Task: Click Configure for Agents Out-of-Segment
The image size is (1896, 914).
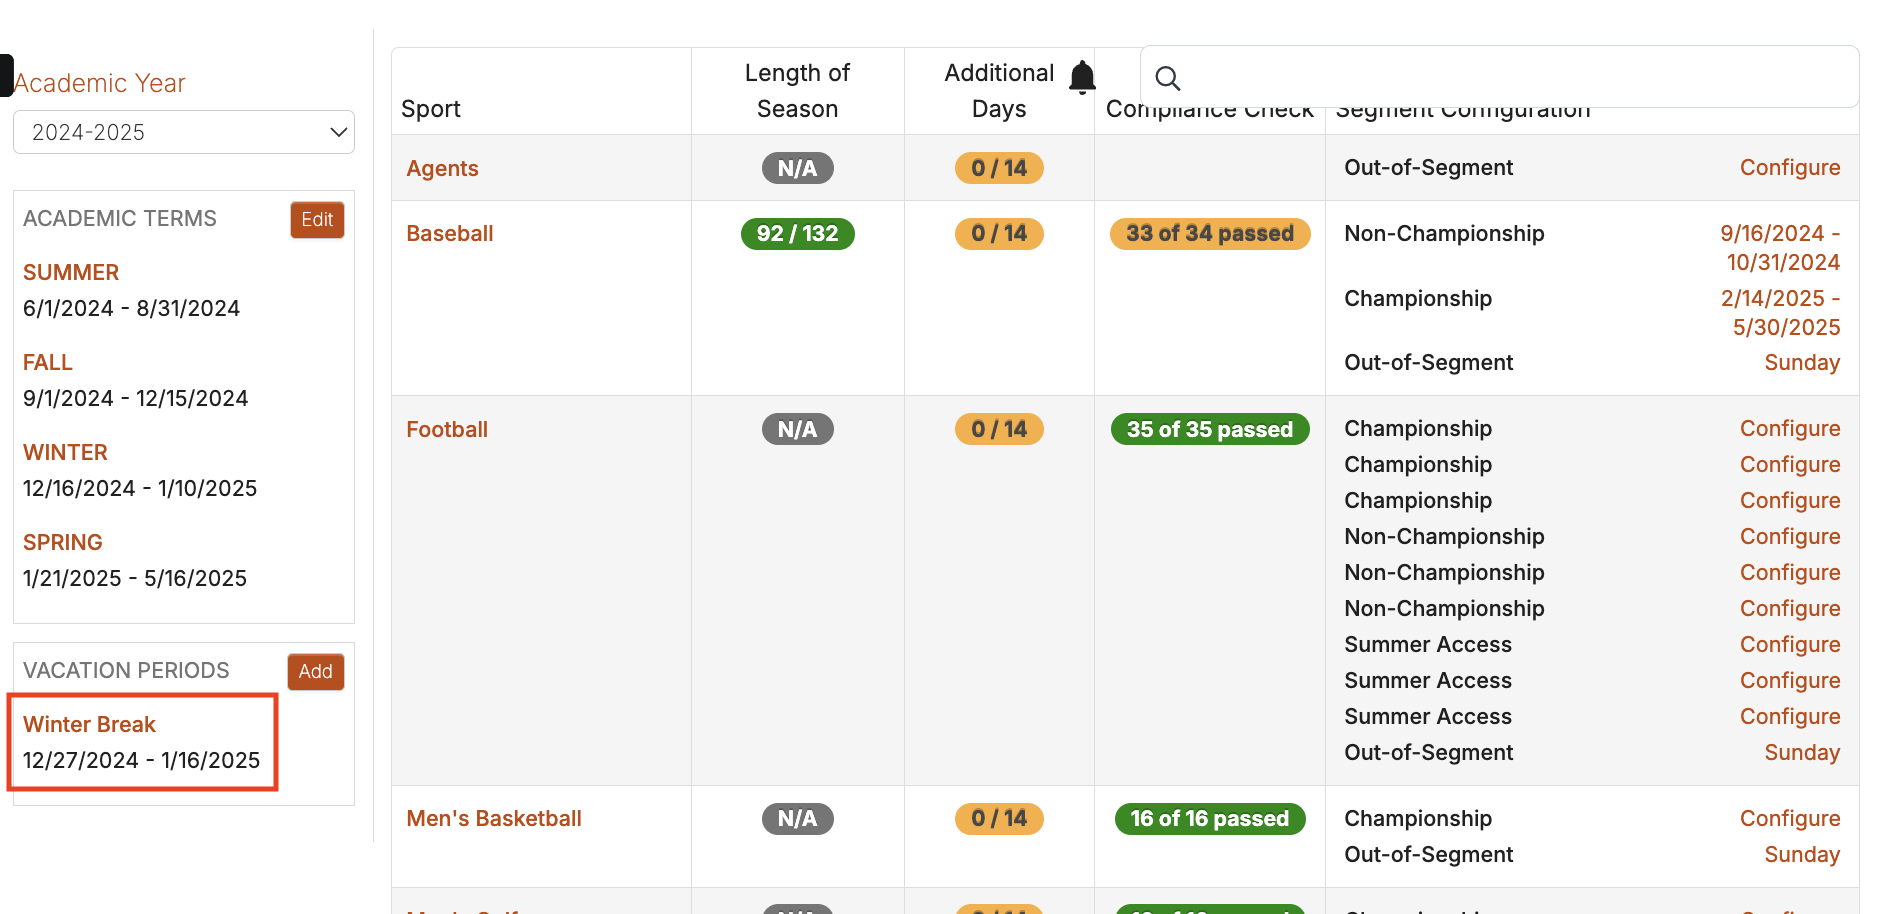Action: click(1790, 167)
